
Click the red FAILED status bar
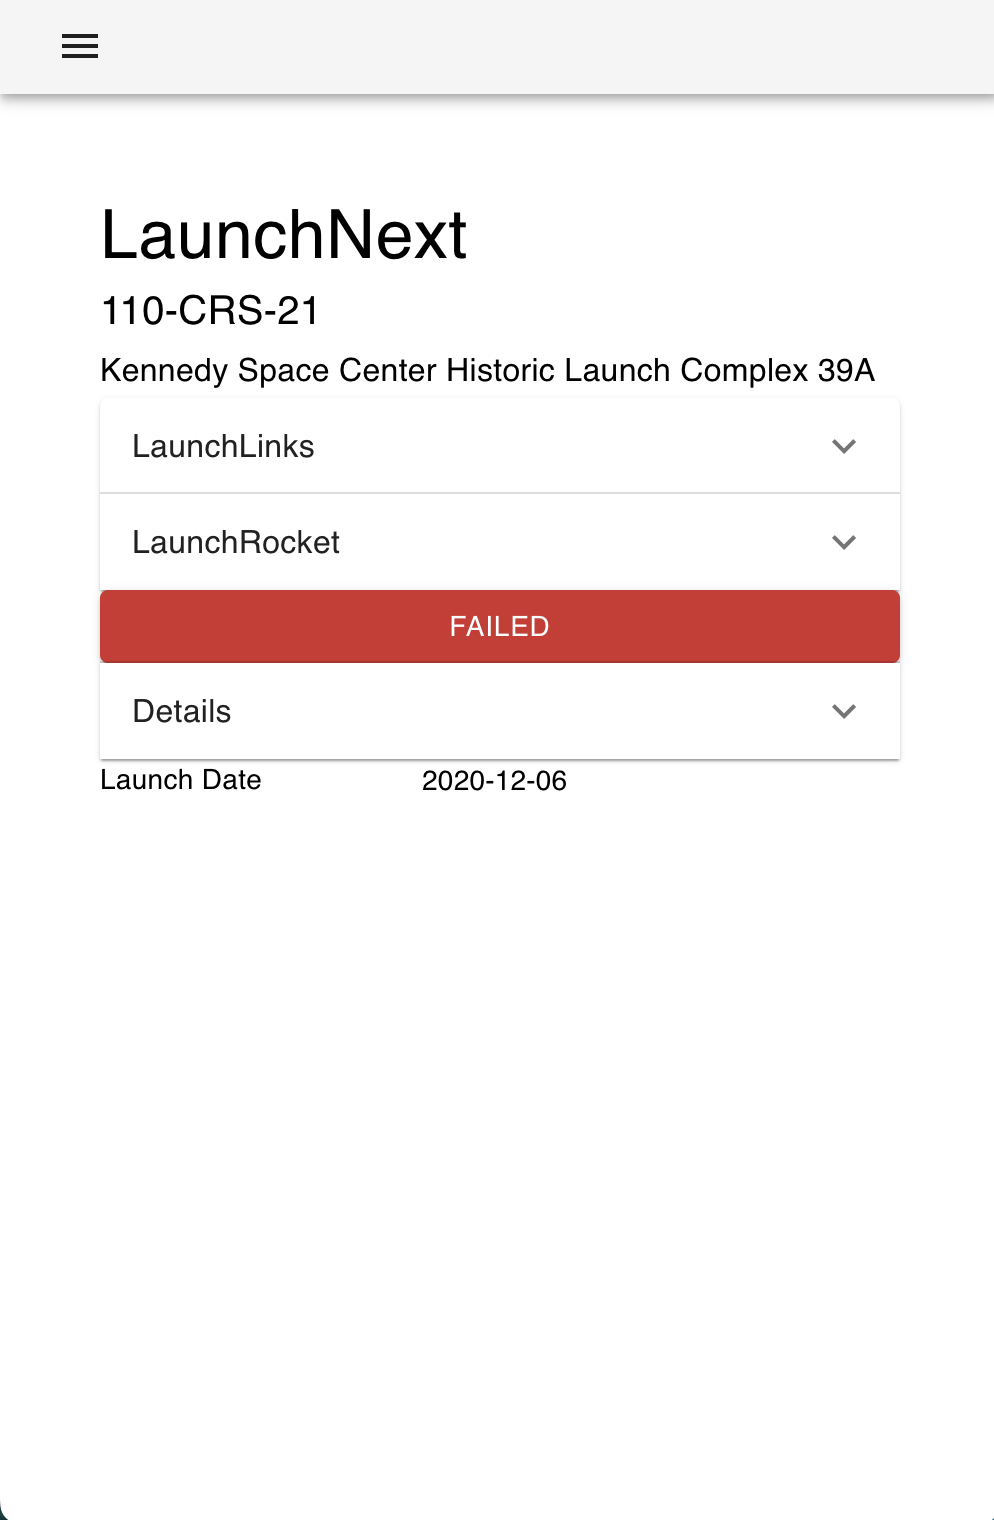pyautogui.click(x=499, y=626)
